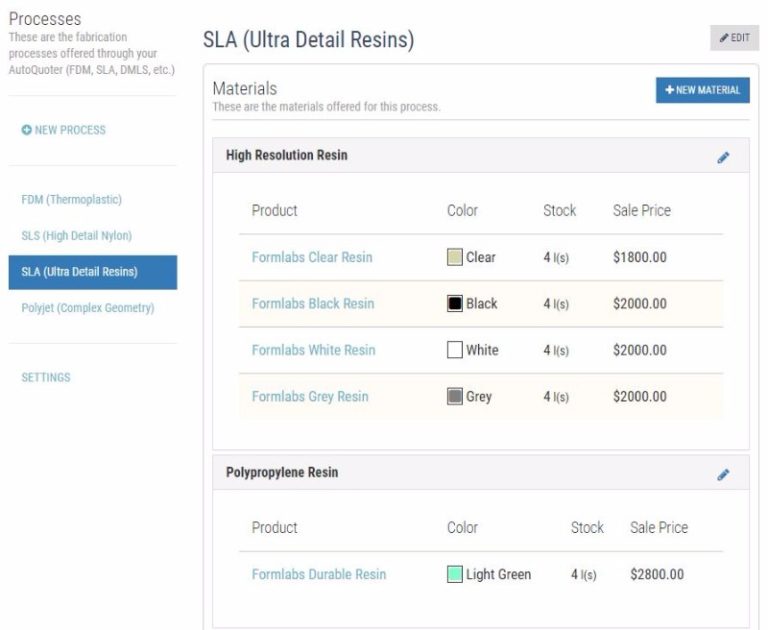768x630 pixels.
Task: Edit the Polypropylene Resin material pencil icon
Action: coord(723,474)
